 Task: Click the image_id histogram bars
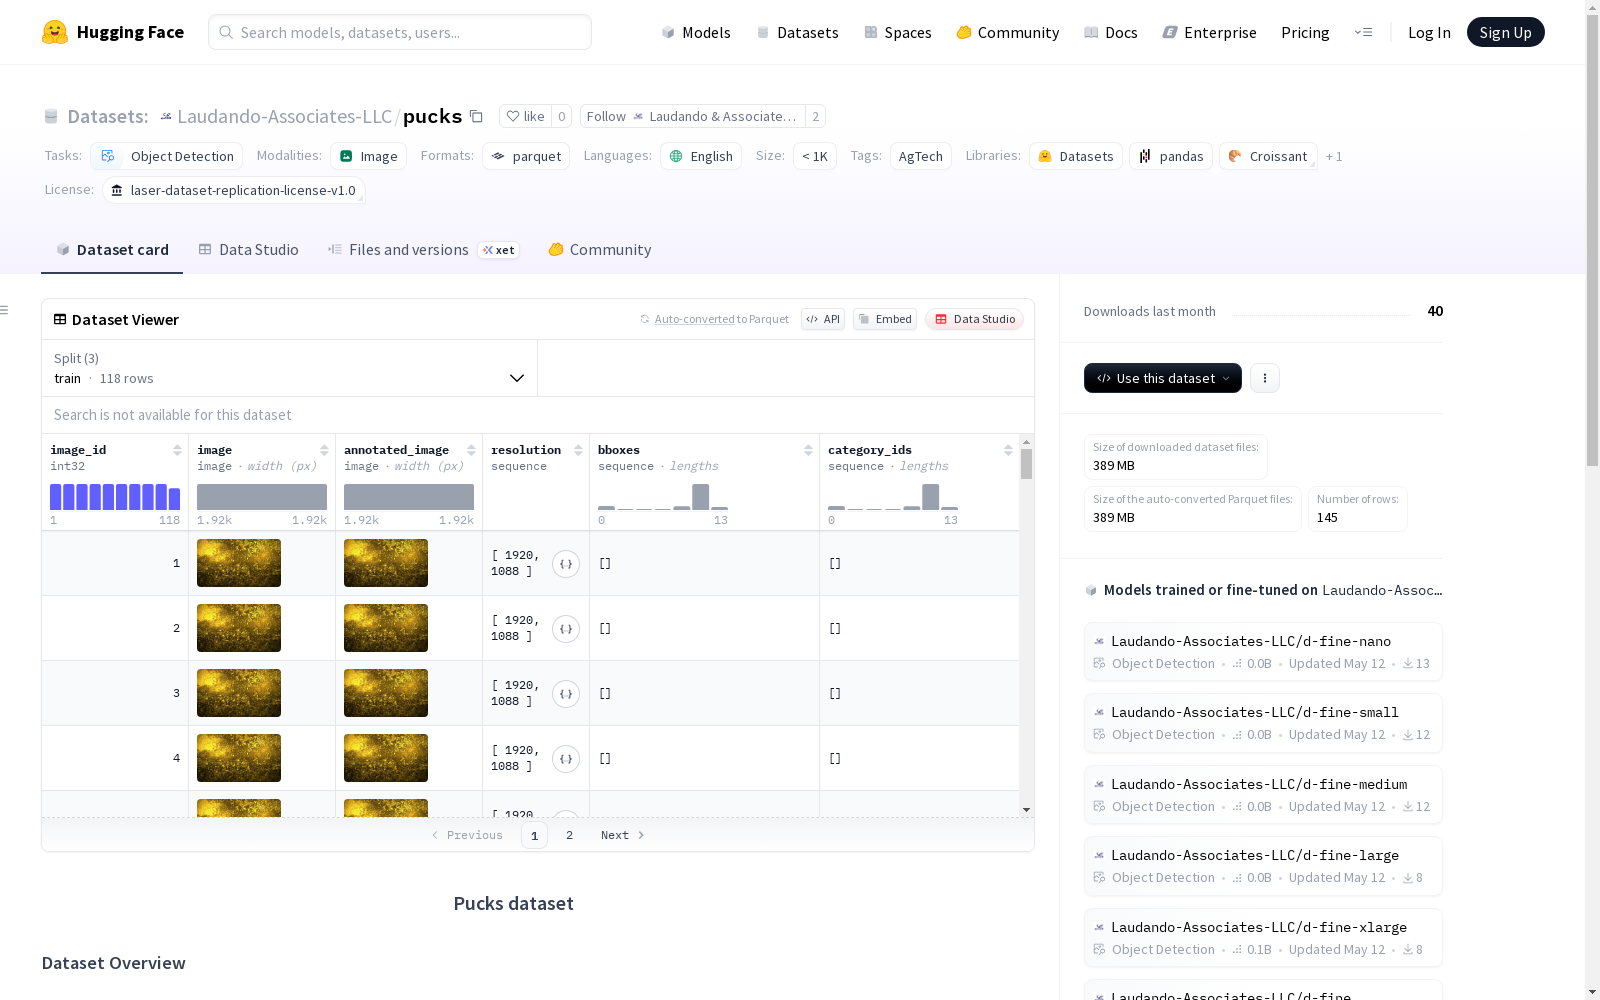click(x=115, y=497)
